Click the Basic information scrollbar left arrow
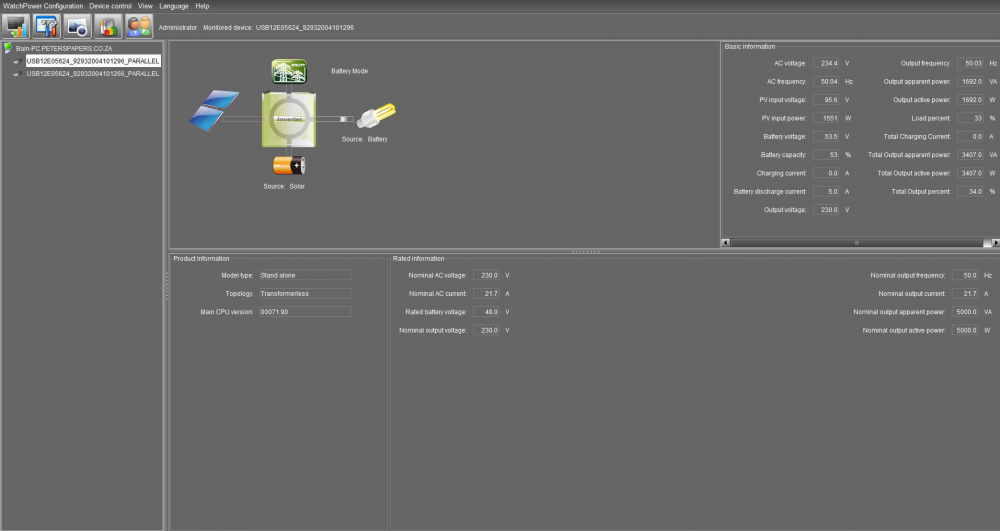The height and width of the screenshot is (531, 1000). (725, 243)
